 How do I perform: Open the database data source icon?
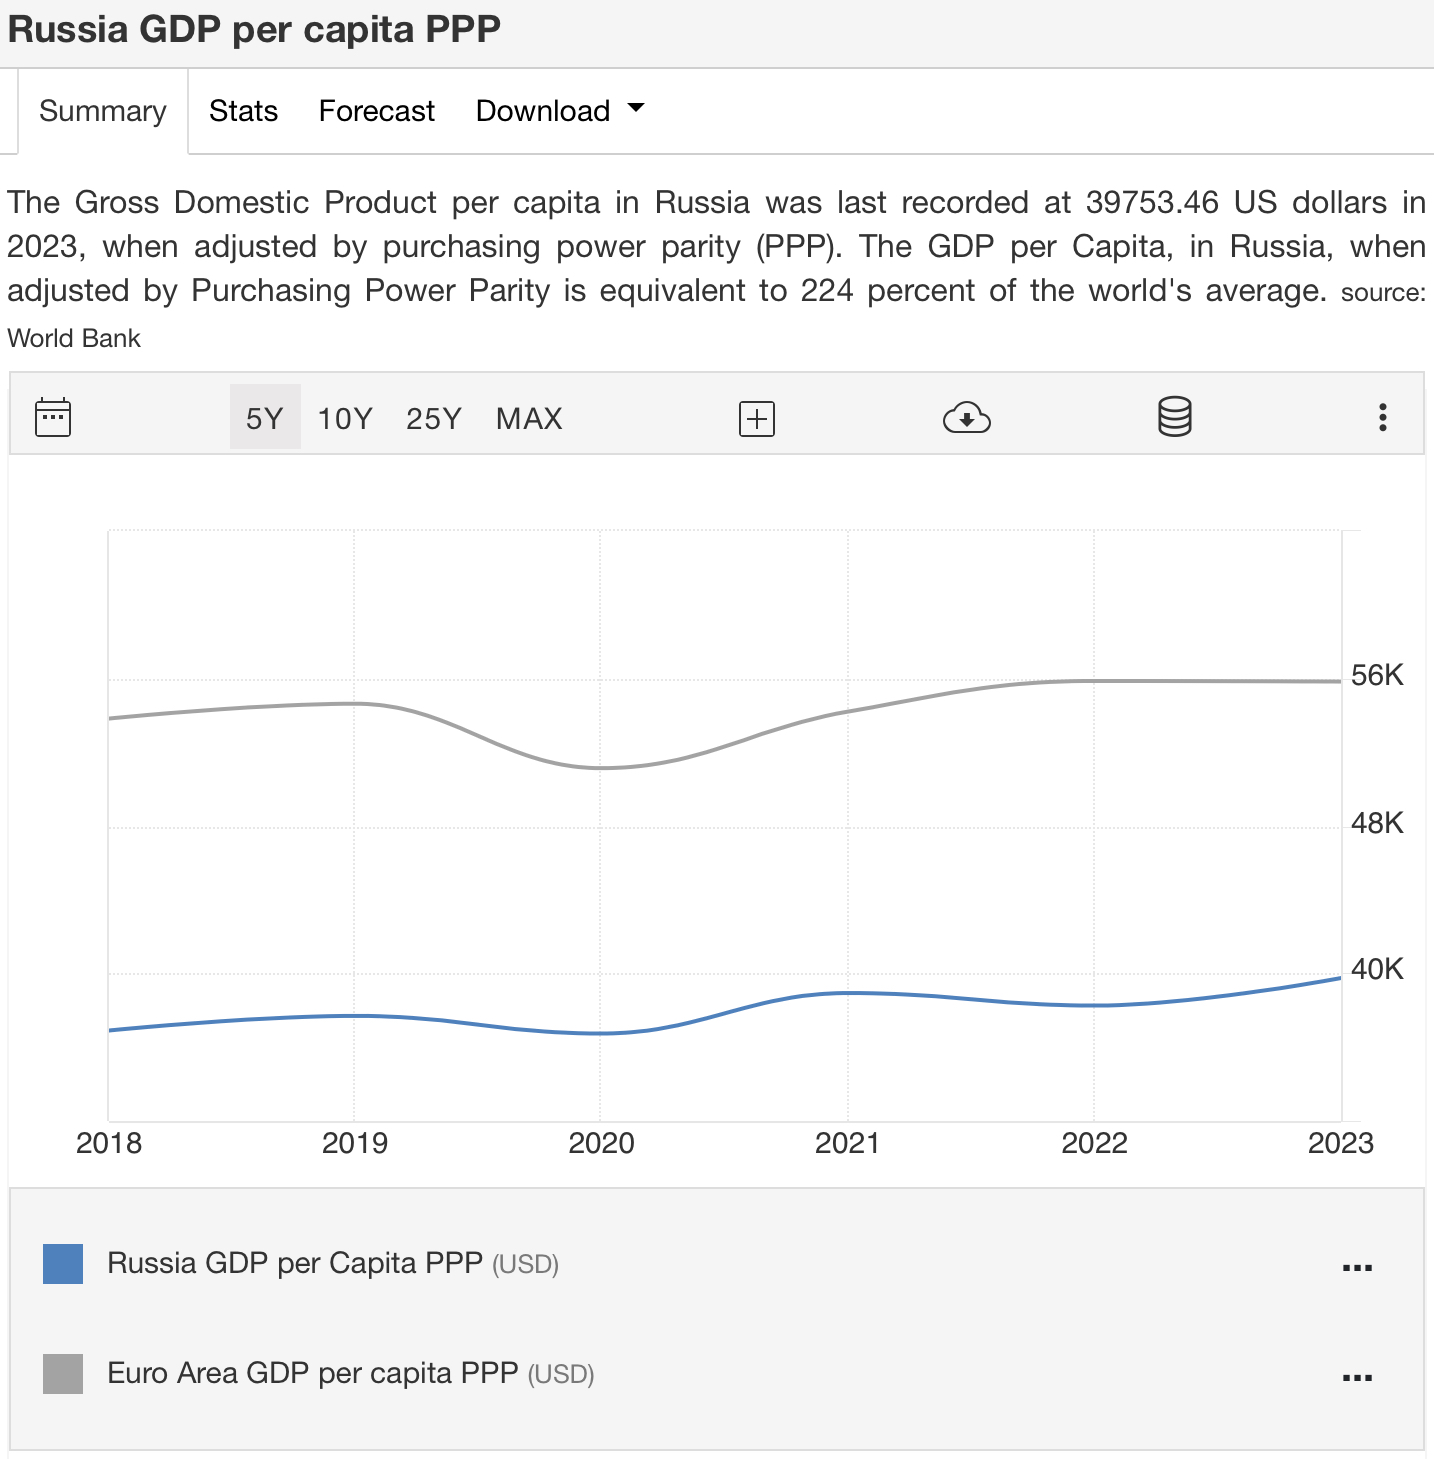tap(1174, 417)
